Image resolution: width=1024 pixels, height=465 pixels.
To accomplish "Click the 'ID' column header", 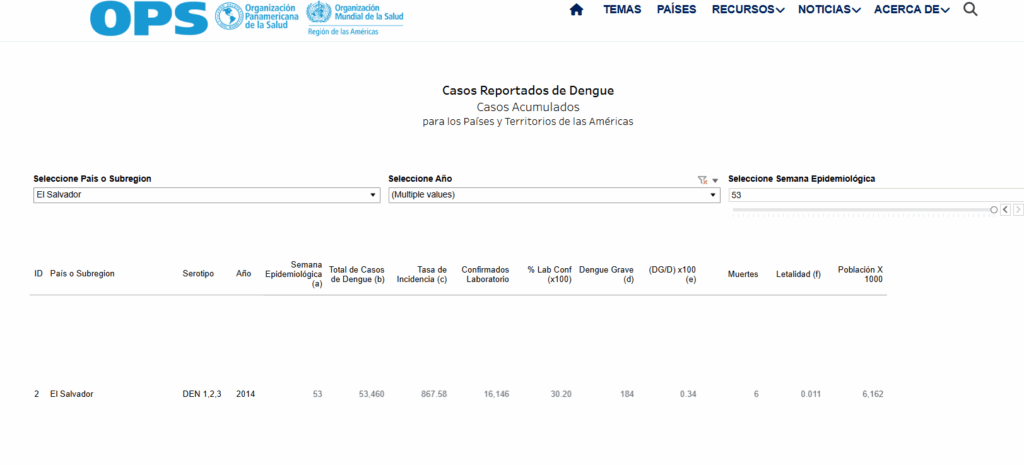I will coord(39,274).
